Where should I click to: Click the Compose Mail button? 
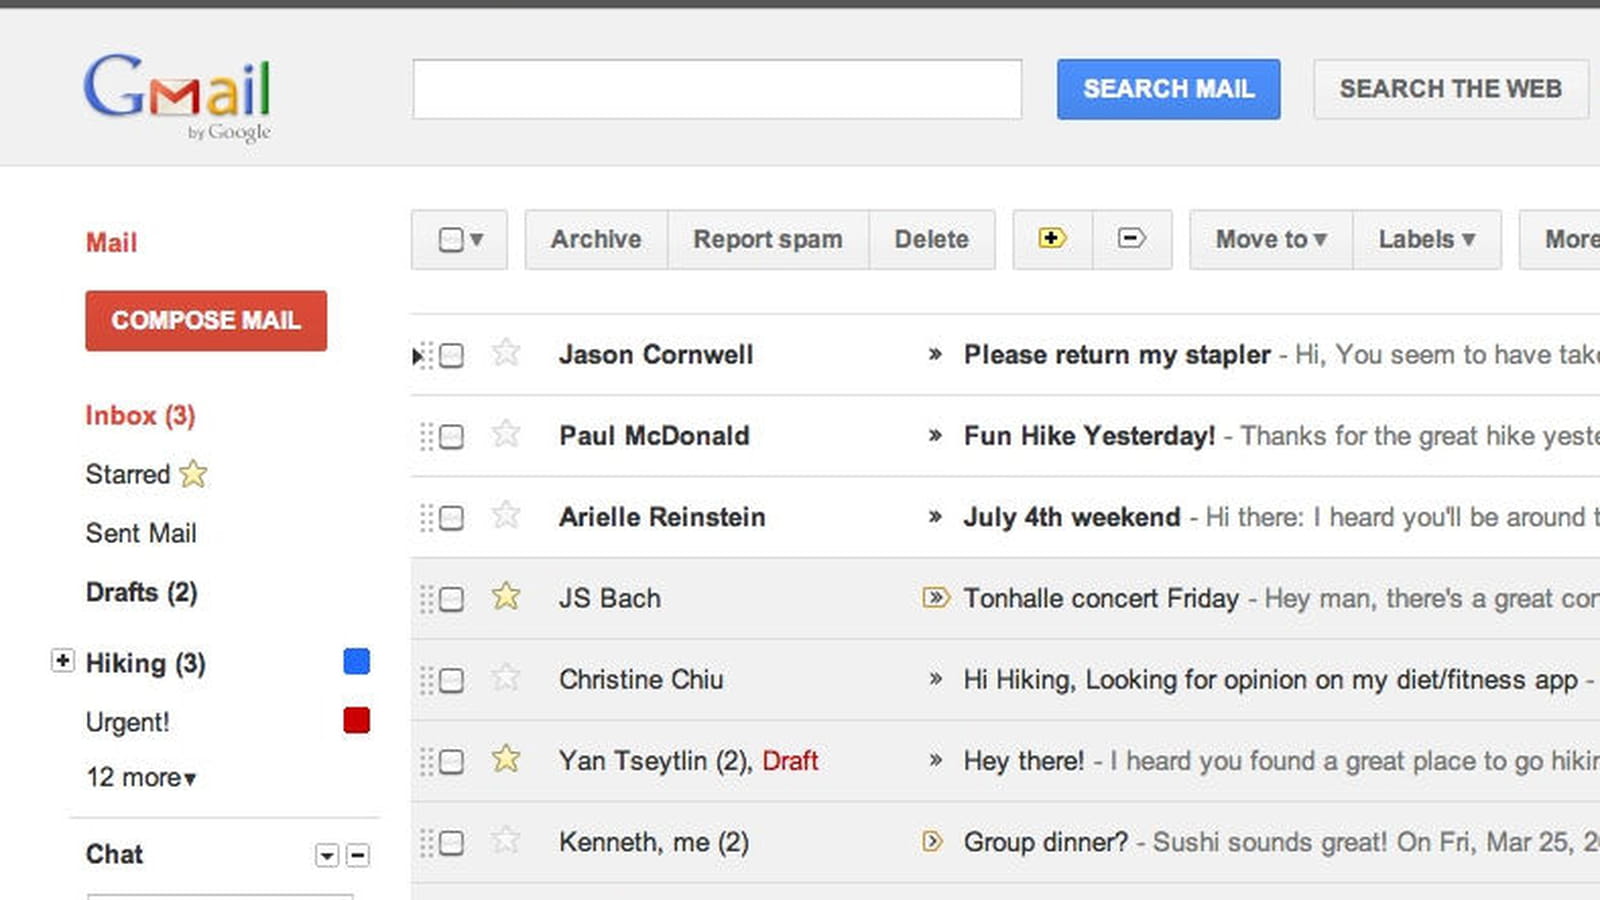pos(206,320)
